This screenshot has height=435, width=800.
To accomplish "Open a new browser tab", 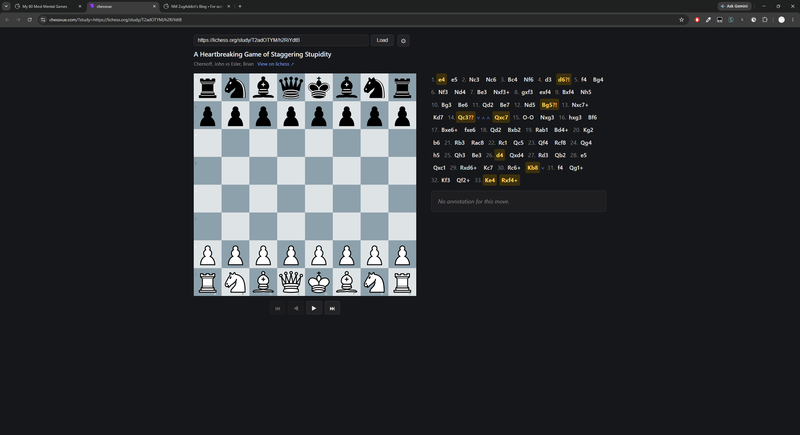I will tap(240, 7).
